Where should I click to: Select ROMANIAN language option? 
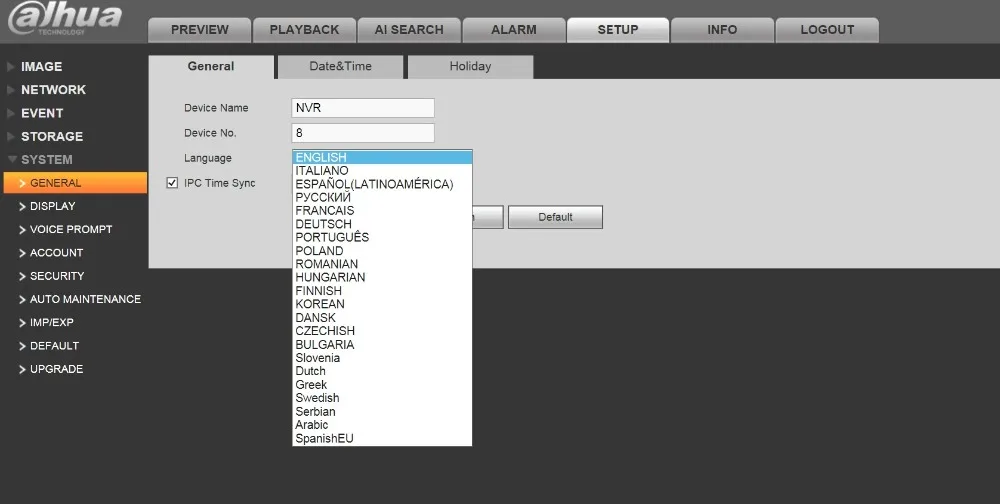click(x=382, y=264)
